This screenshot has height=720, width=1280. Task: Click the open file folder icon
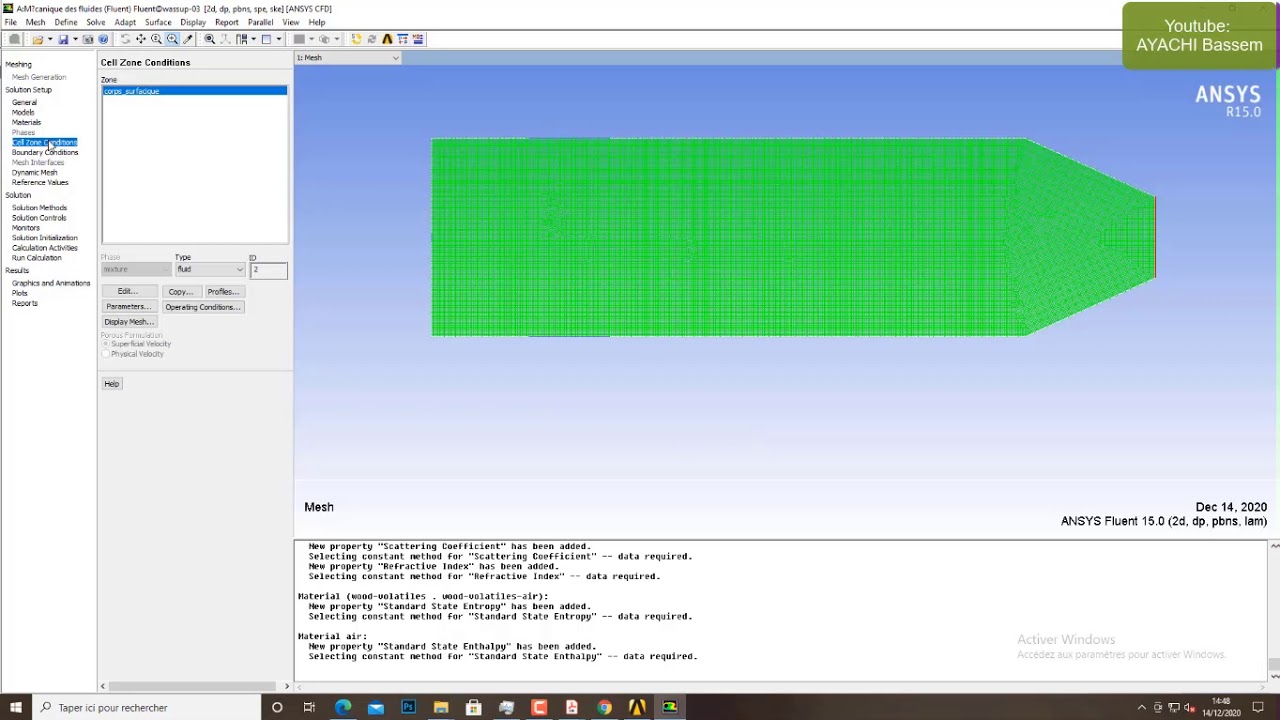click(38, 39)
